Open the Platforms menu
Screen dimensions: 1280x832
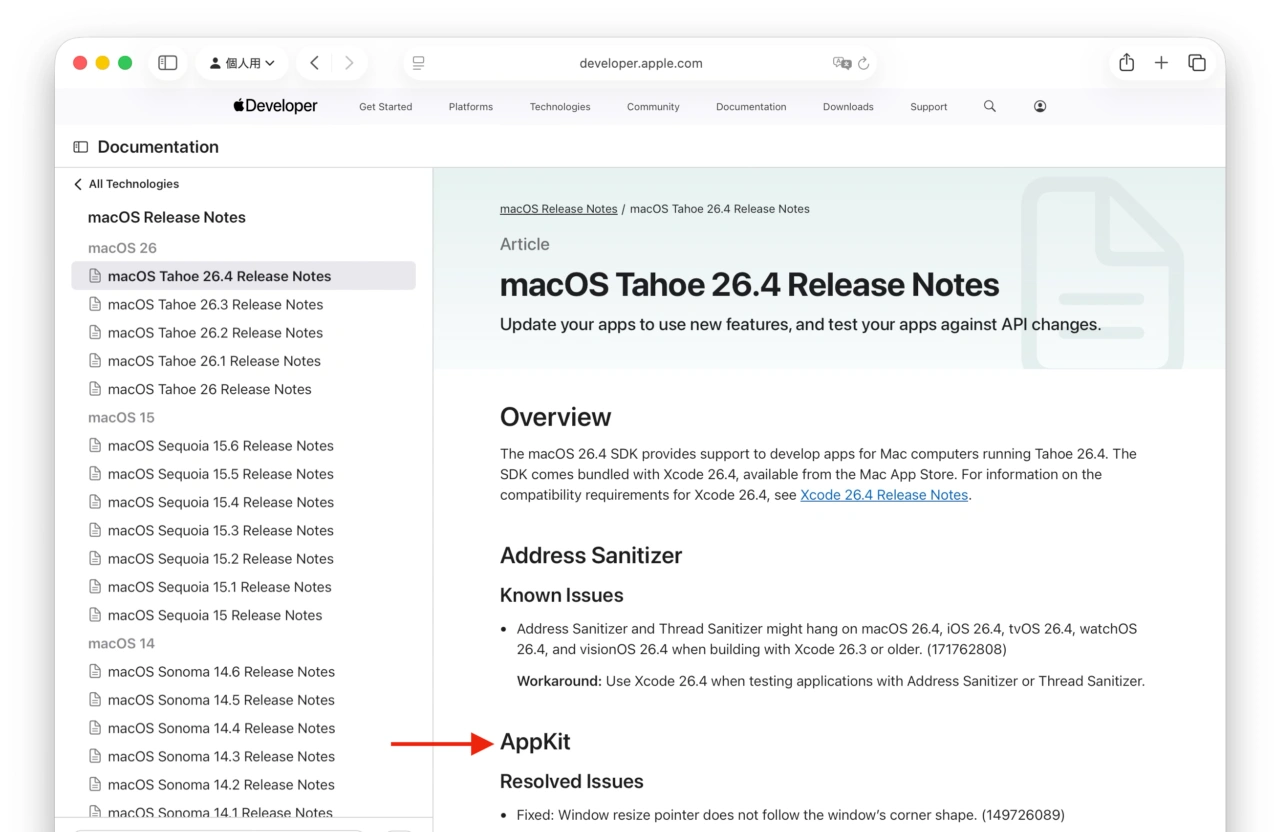click(470, 107)
